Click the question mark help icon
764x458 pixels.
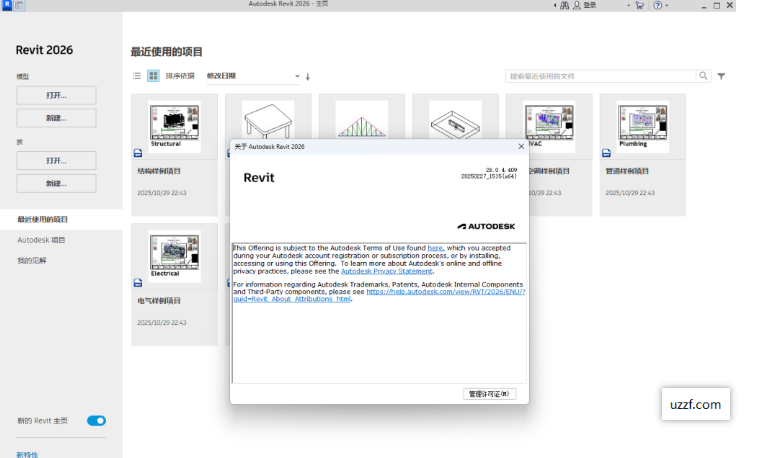coord(658,5)
